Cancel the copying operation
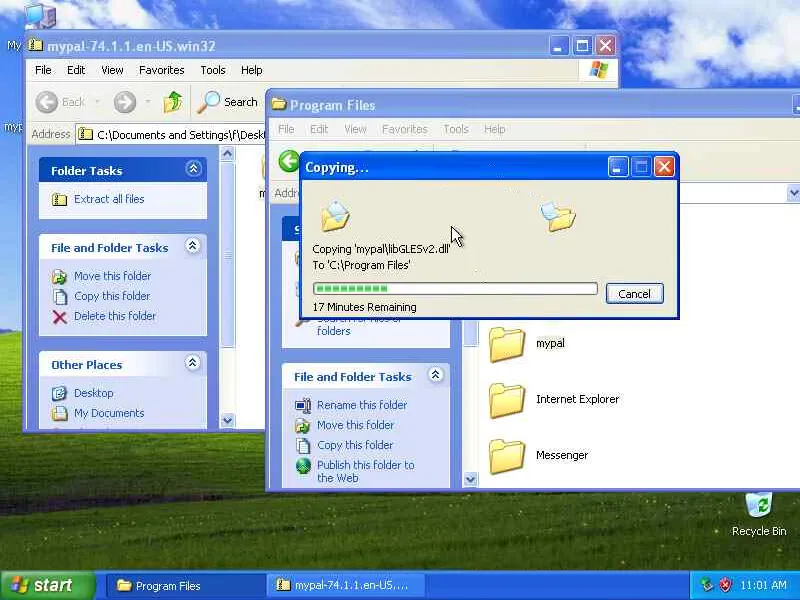The width and height of the screenshot is (800, 600). click(x=635, y=294)
